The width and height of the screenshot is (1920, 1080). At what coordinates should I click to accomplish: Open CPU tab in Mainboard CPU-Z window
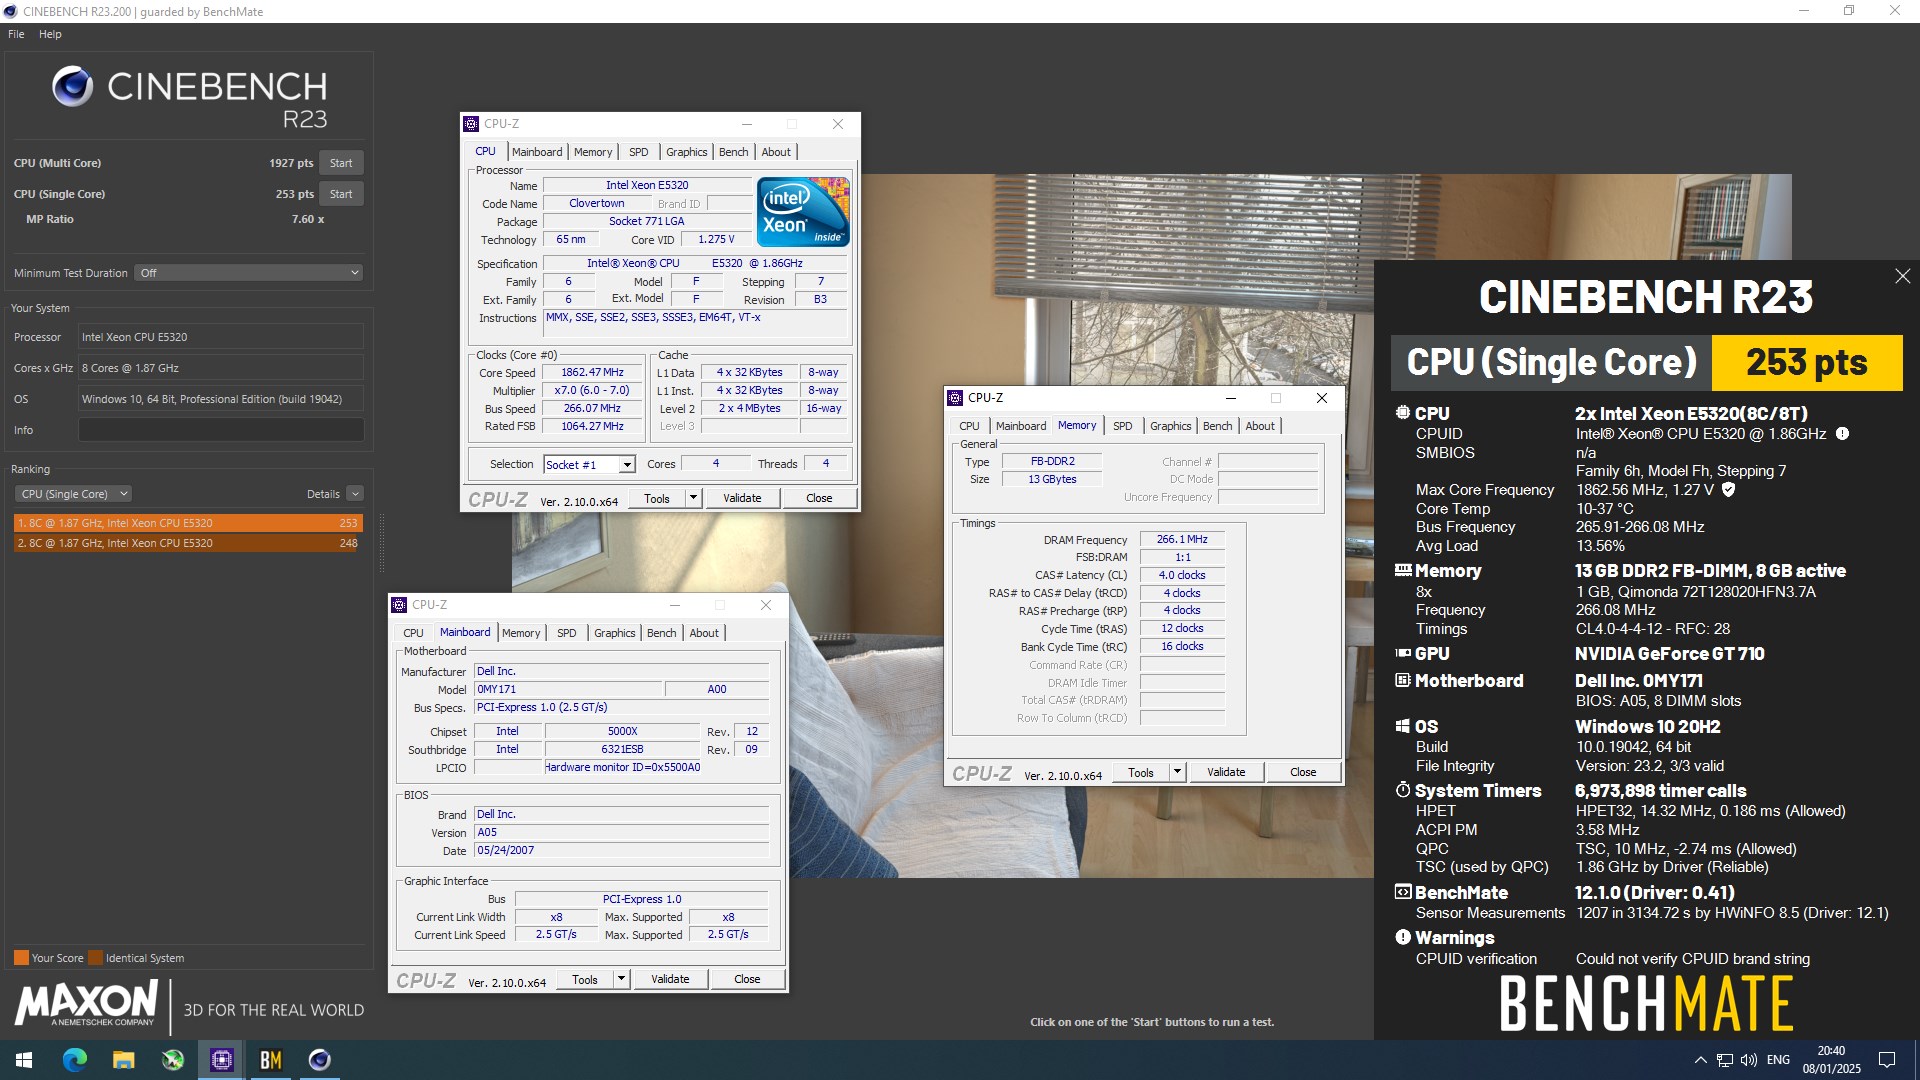[413, 633]
